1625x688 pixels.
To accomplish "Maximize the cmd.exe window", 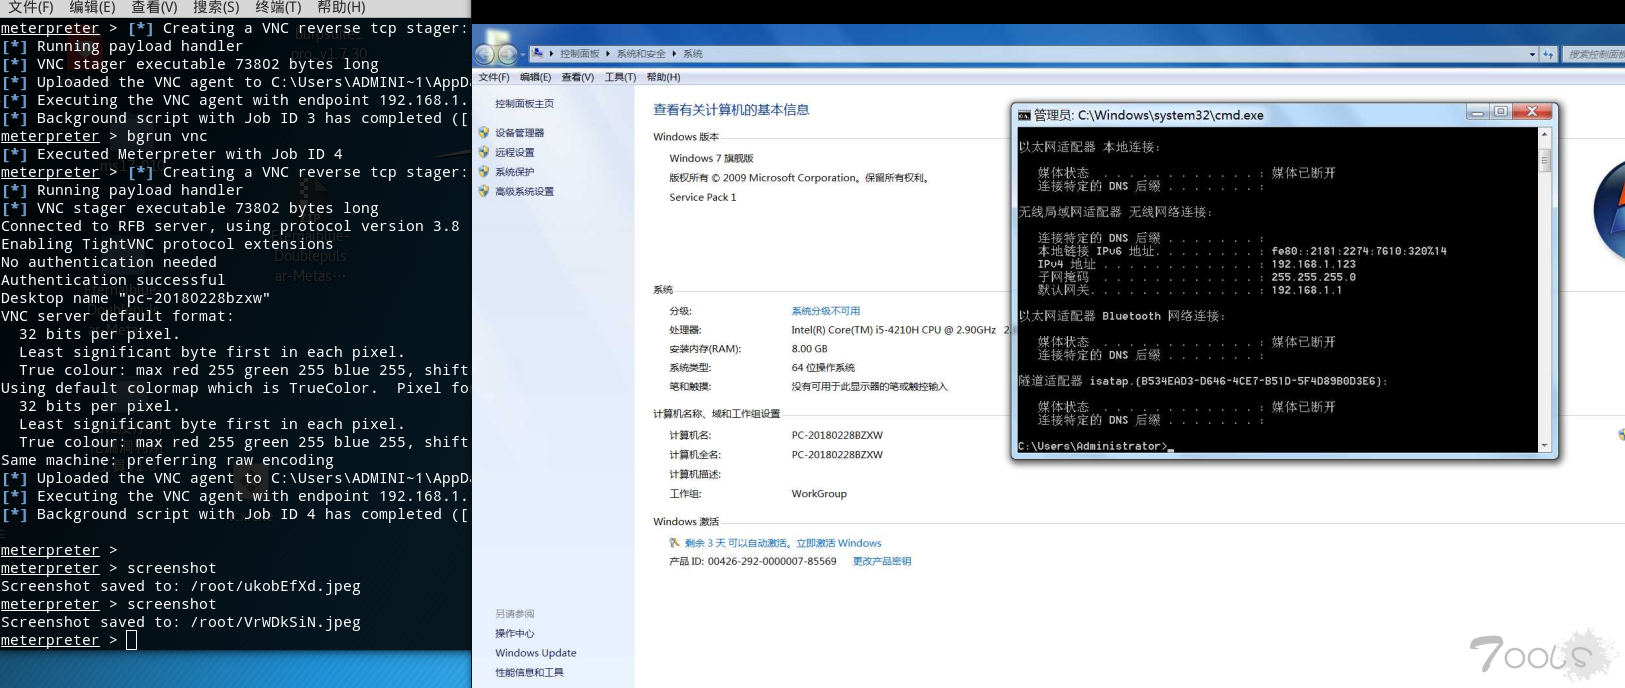I will [1500, 112].
